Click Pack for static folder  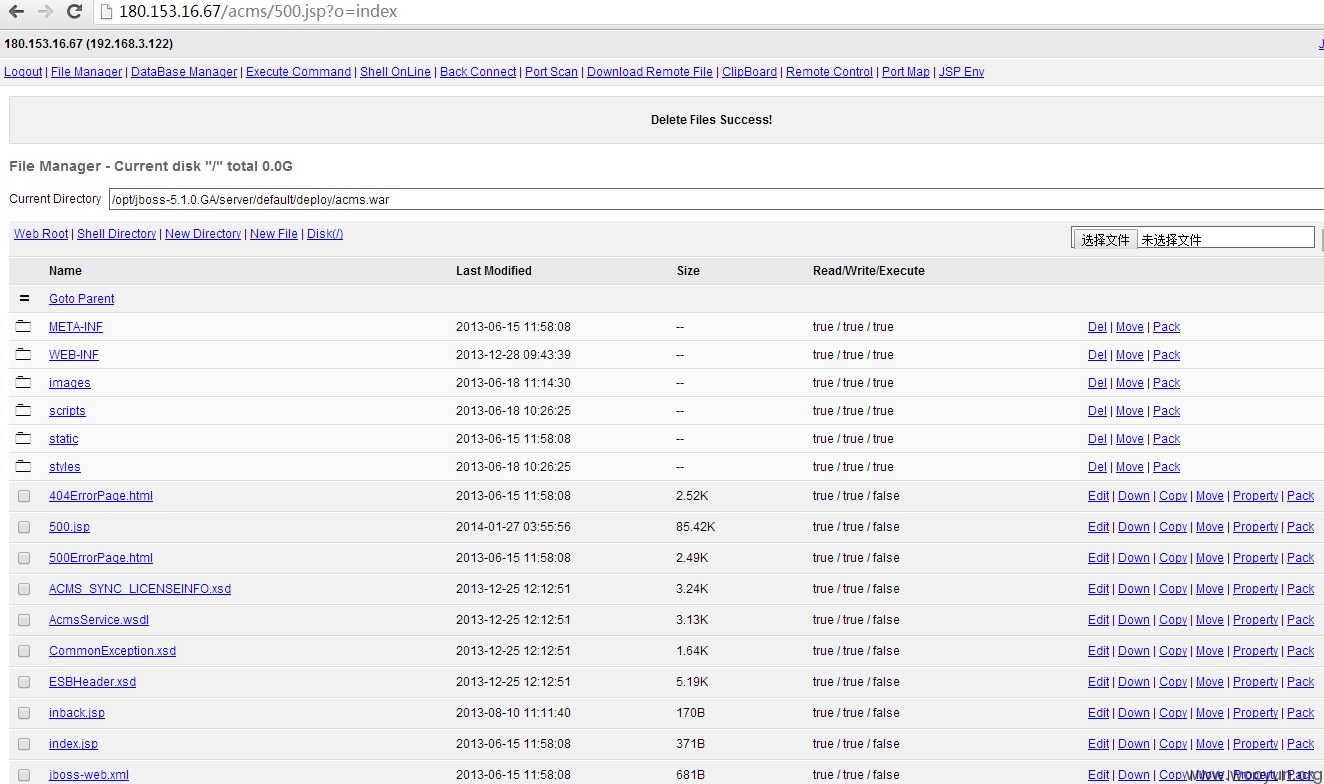[x=1166, y=439]
